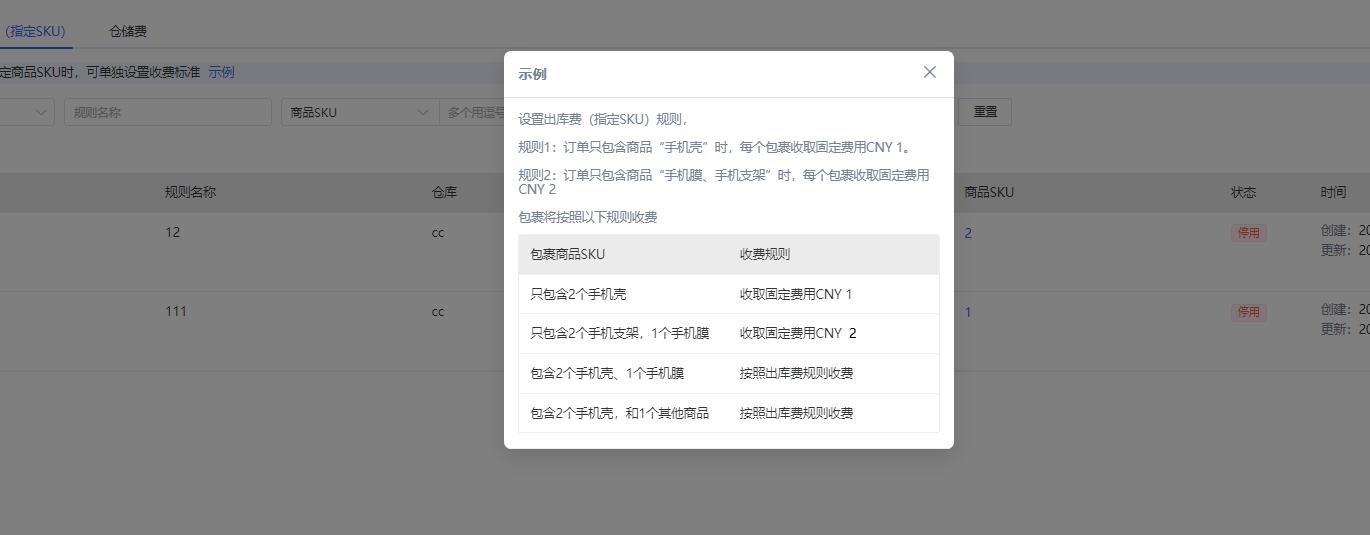Click dialog title 示例
The height and width of the screenshot is (535, 1370).
pos(532,74)
